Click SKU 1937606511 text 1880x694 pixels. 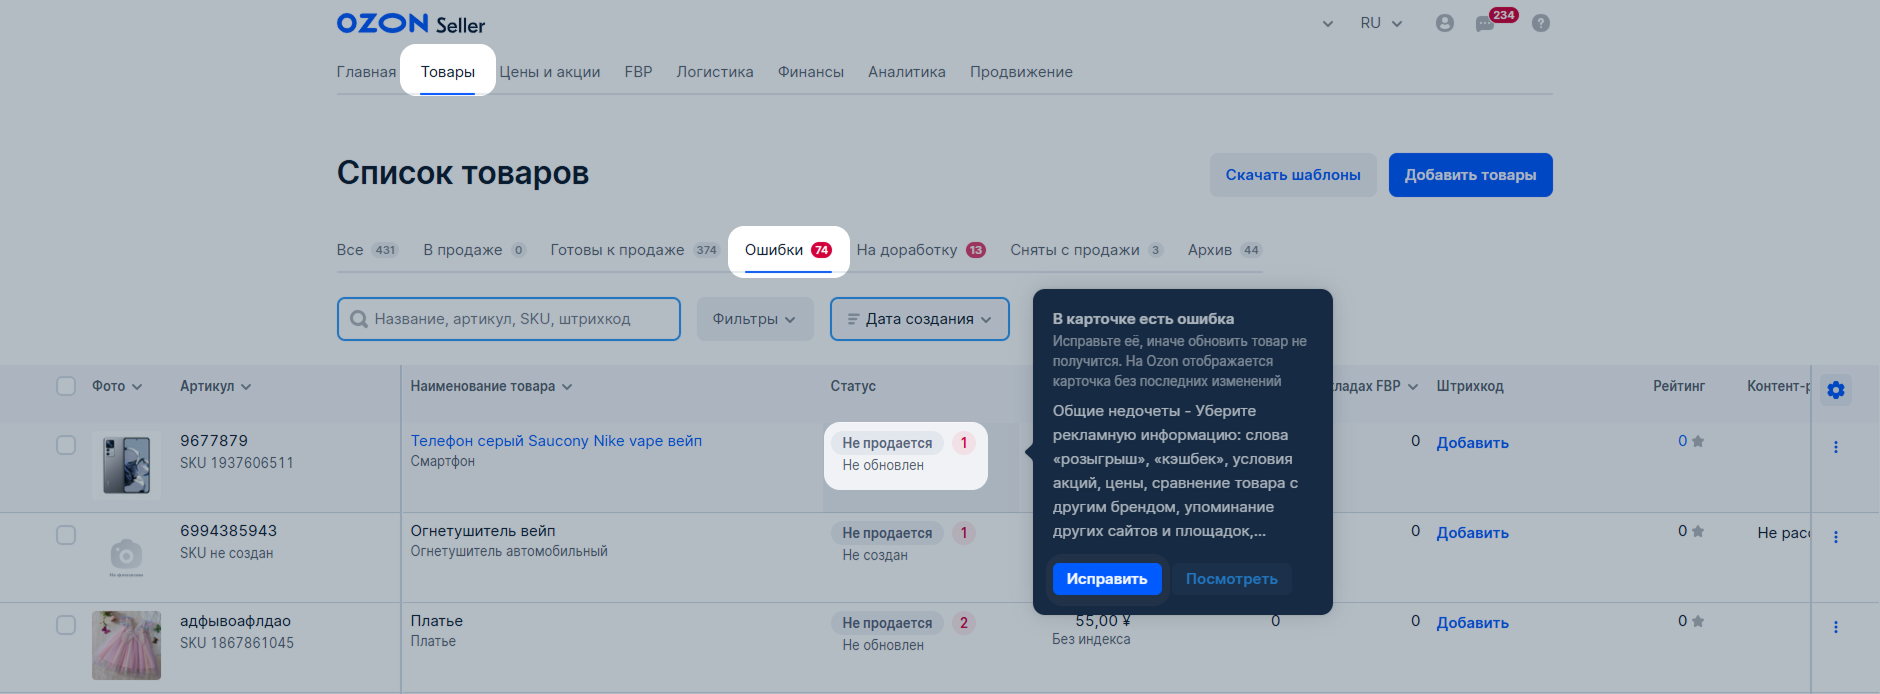237,463
